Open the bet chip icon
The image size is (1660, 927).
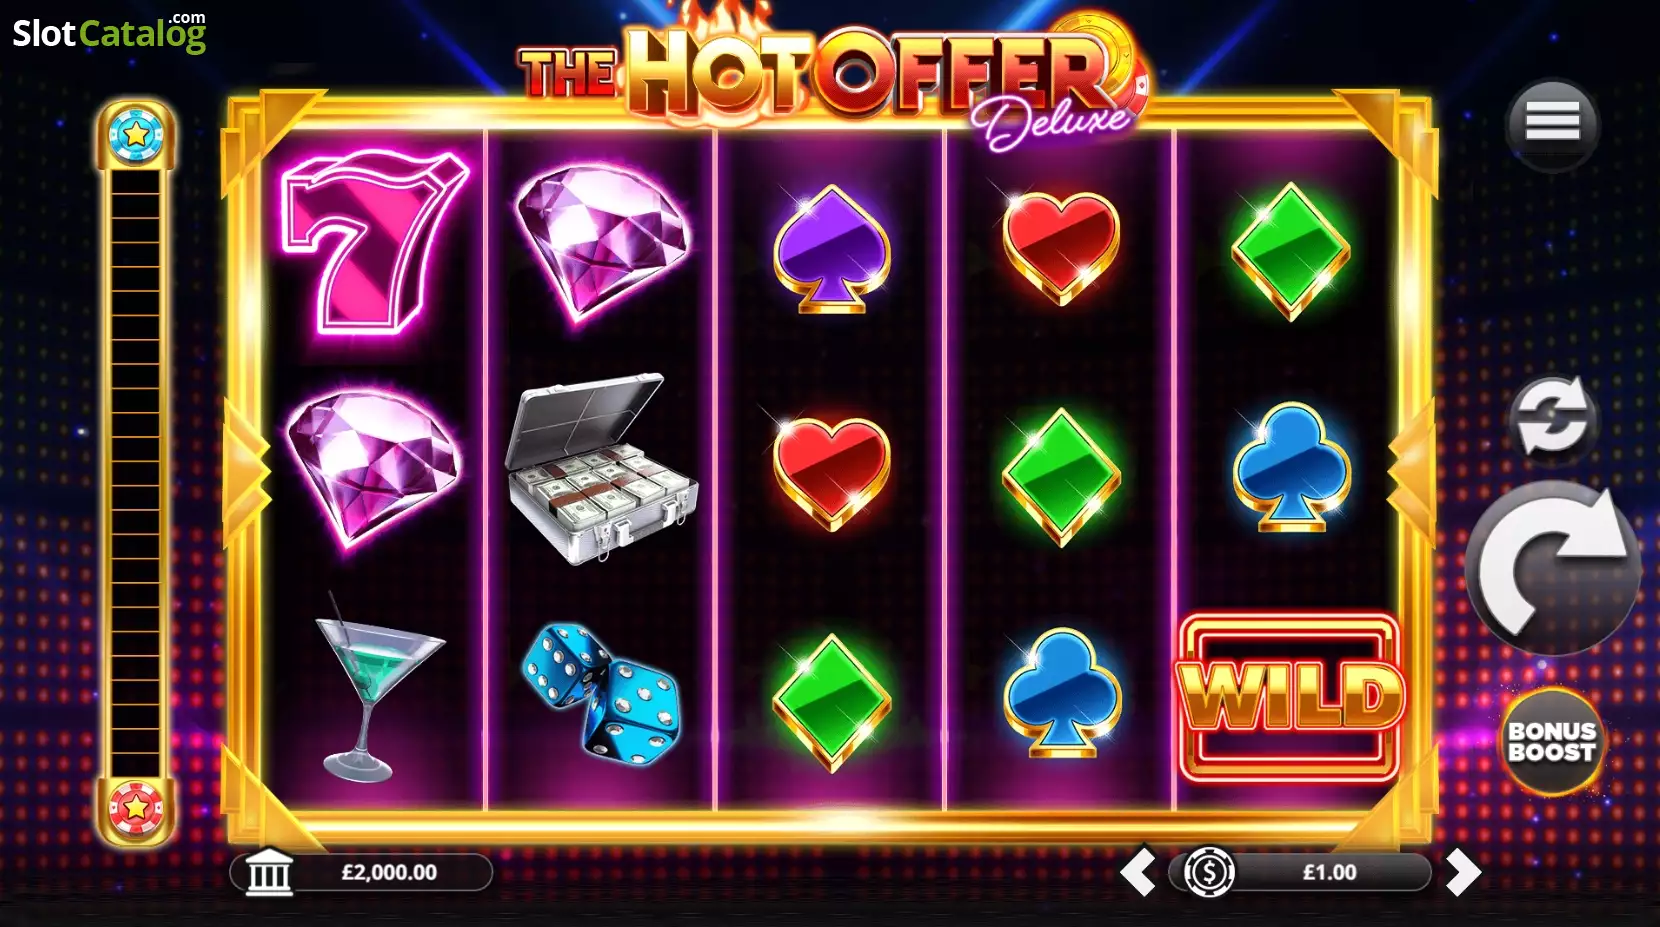click(1208, 872)
